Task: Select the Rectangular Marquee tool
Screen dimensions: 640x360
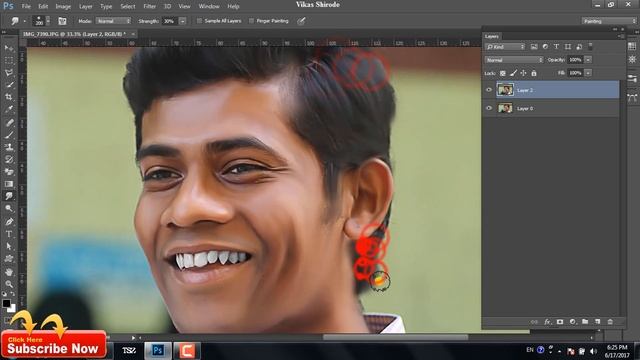Action: tap(9, 60)
